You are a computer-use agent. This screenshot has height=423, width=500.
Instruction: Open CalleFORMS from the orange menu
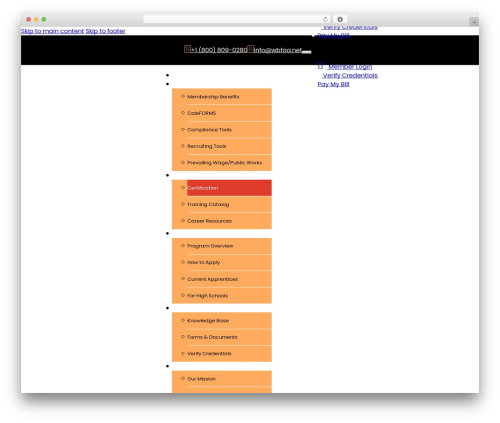point(201,113)
